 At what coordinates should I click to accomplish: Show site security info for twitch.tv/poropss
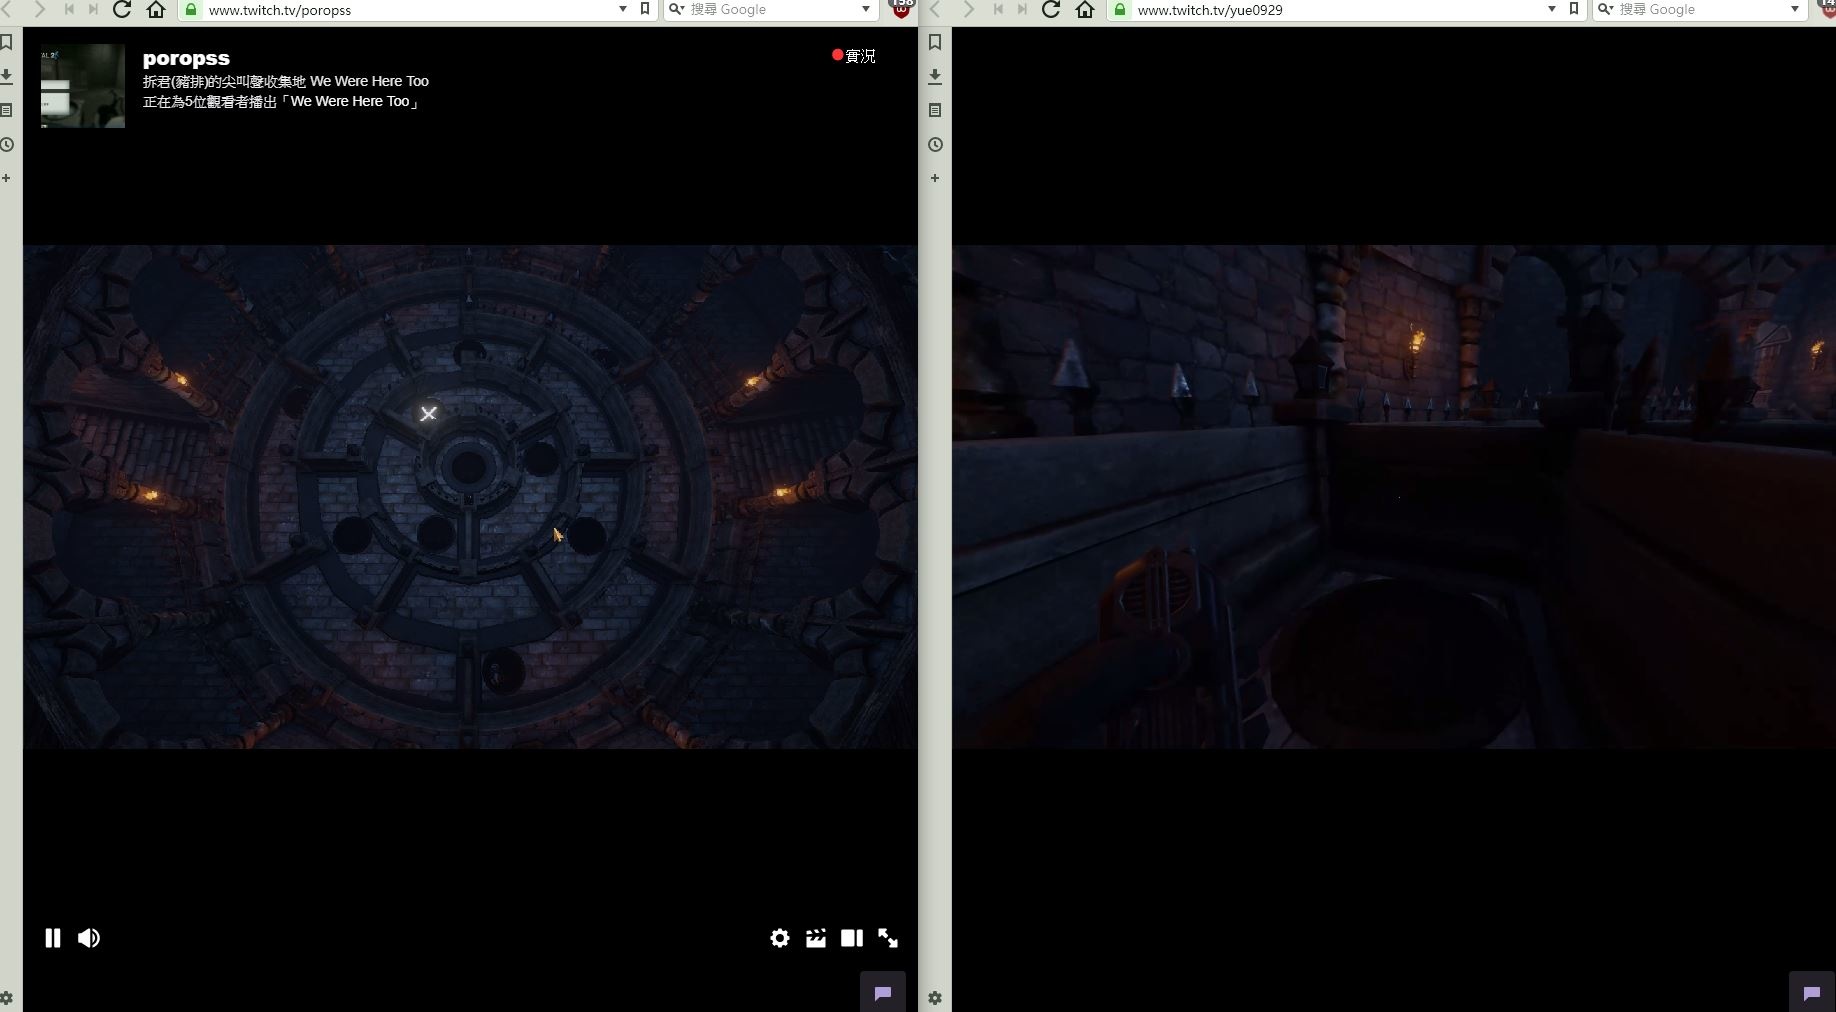tap(191, 10)
